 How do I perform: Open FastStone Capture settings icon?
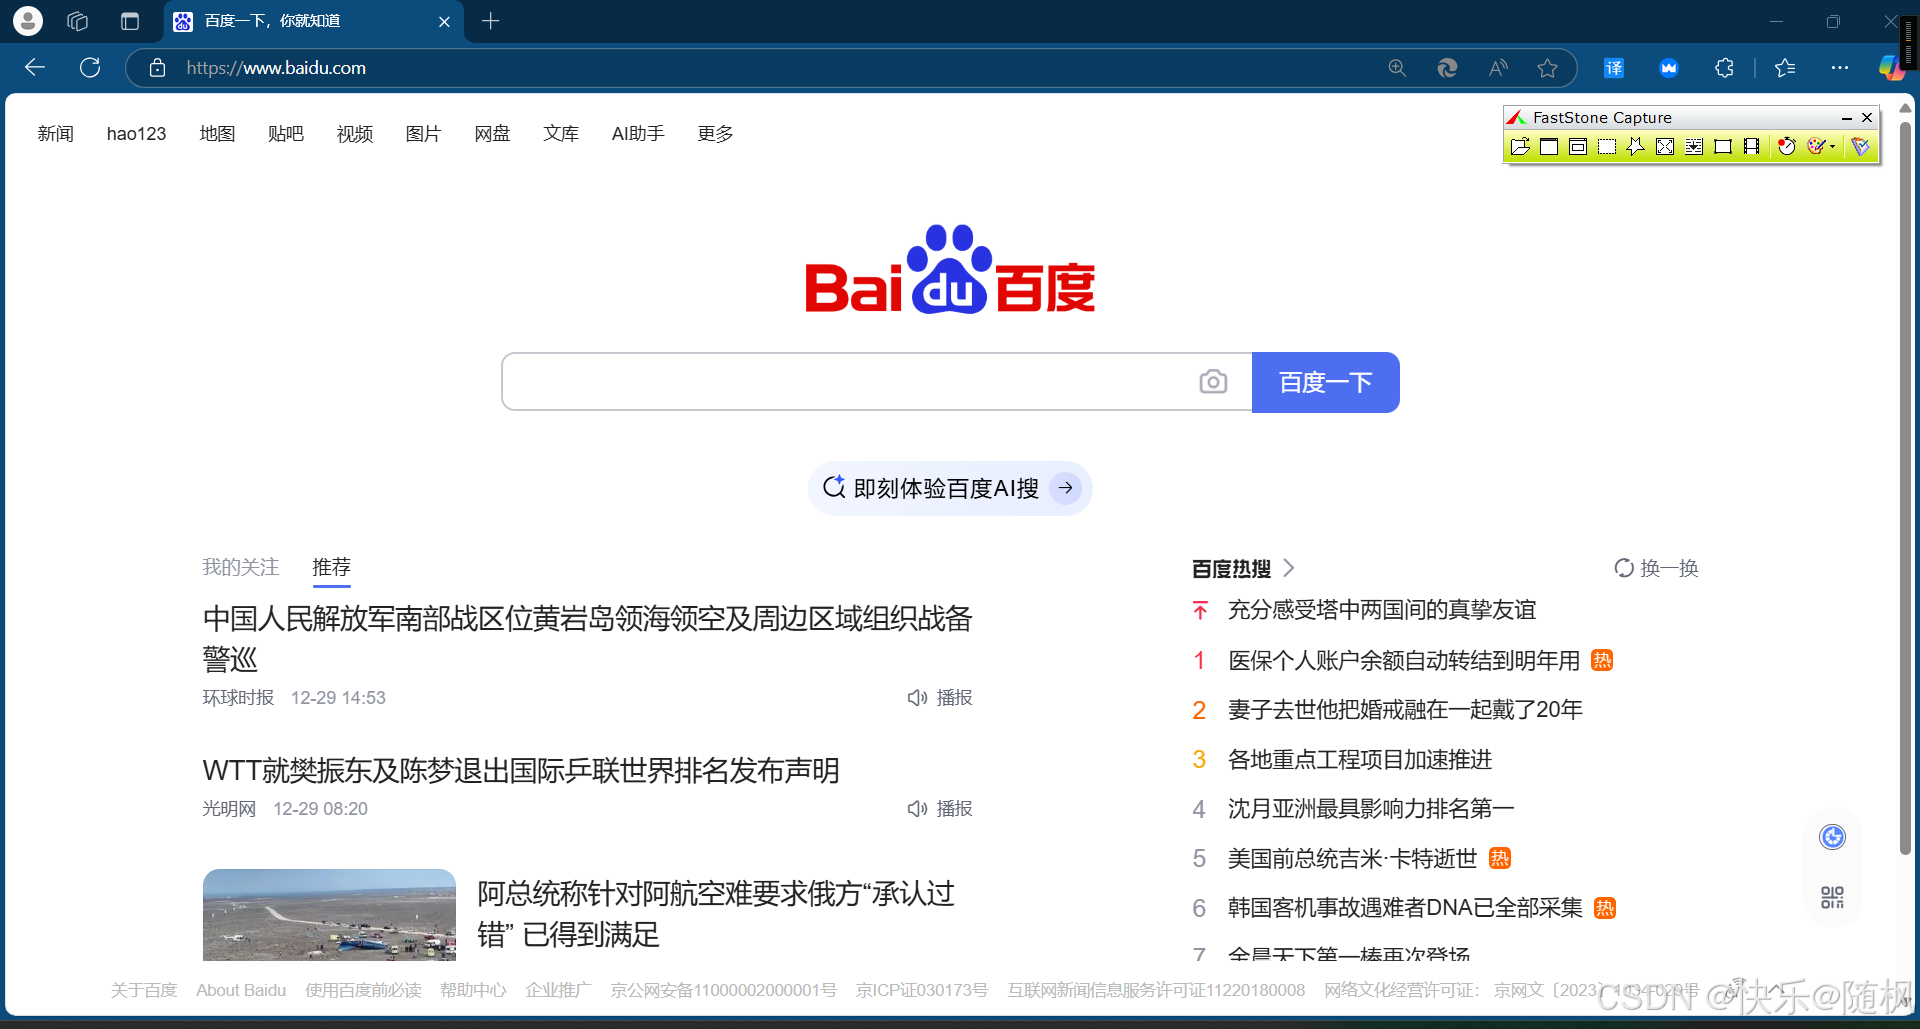pos(1860,147)
